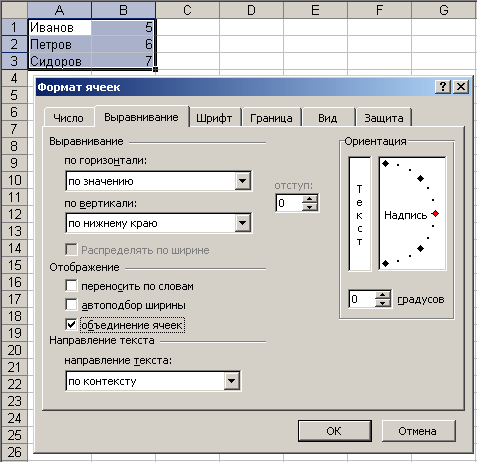This screenshot has width=477, height=462.
Task: Expand the 'по вертикали' dropdown
Action: tap(243, 223)
